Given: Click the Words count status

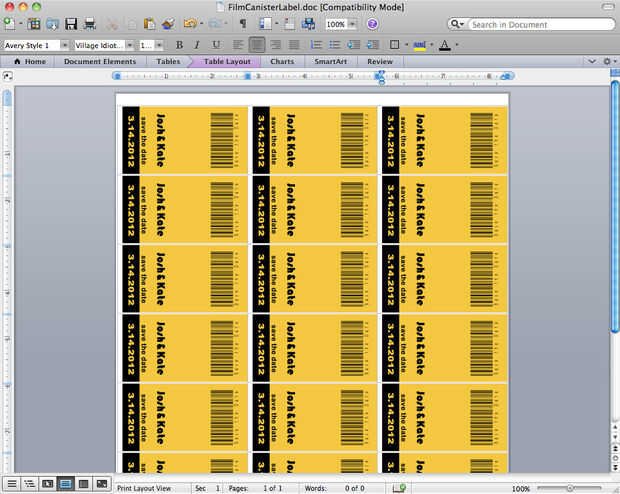Looking at the screenshot, I should pos(335,488).
